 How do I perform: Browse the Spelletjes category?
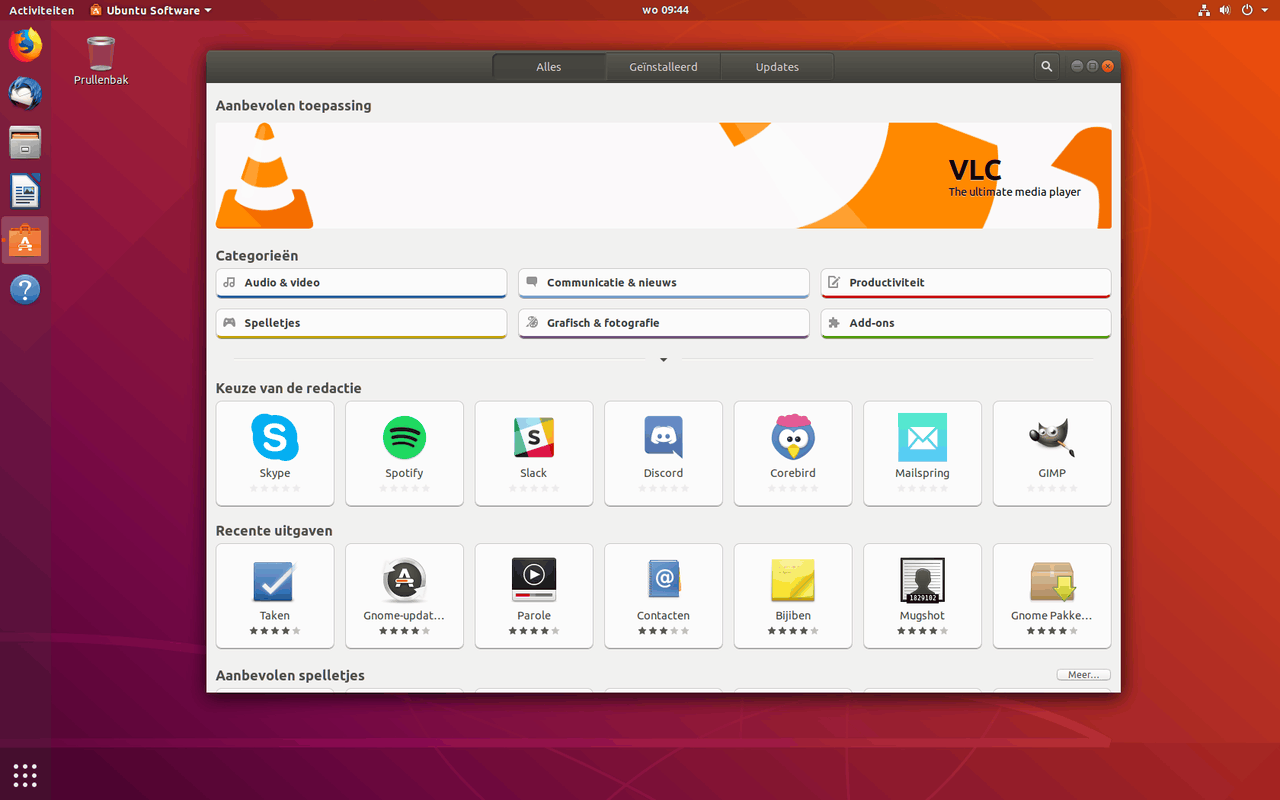point(361,324)
